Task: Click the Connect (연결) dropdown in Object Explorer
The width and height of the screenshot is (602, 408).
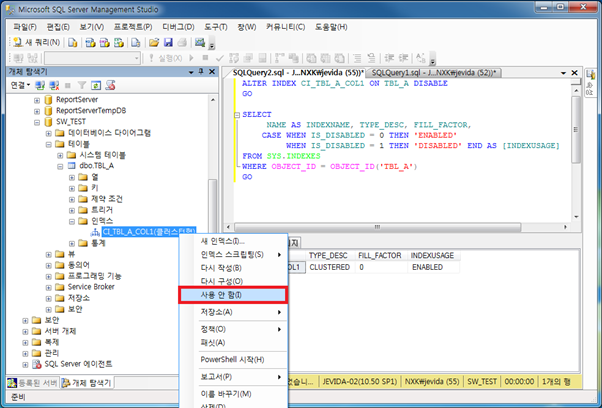Action: click(x=20, y=85)
